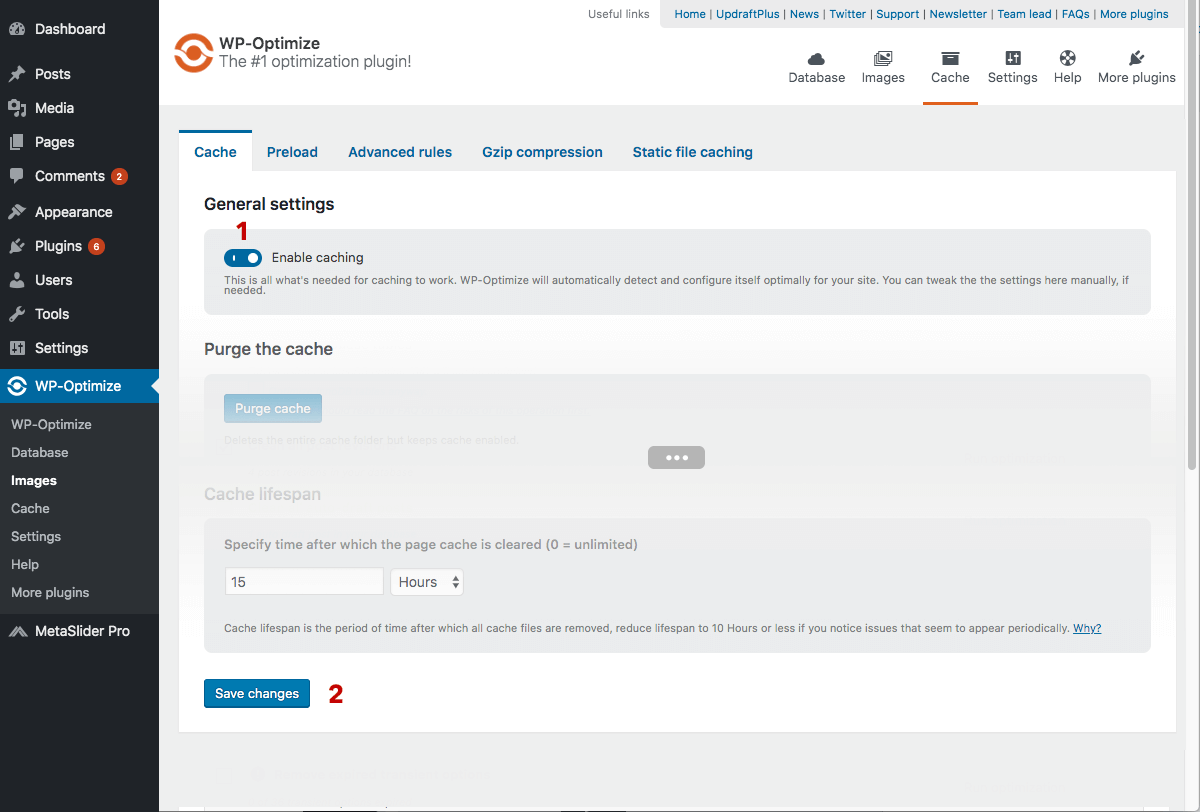Click the Purge the cache heading
Image resolution: width=1200 pixels, height=812 pixels.
click(x=268, y=349)
